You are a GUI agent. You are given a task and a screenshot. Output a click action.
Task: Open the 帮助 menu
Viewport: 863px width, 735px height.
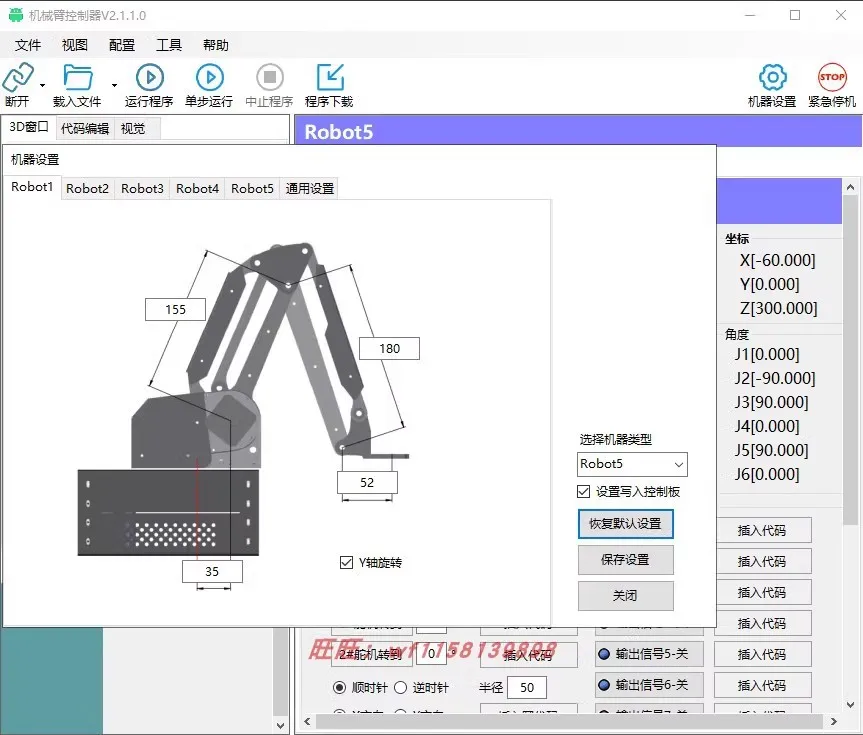tap(216, 45)
